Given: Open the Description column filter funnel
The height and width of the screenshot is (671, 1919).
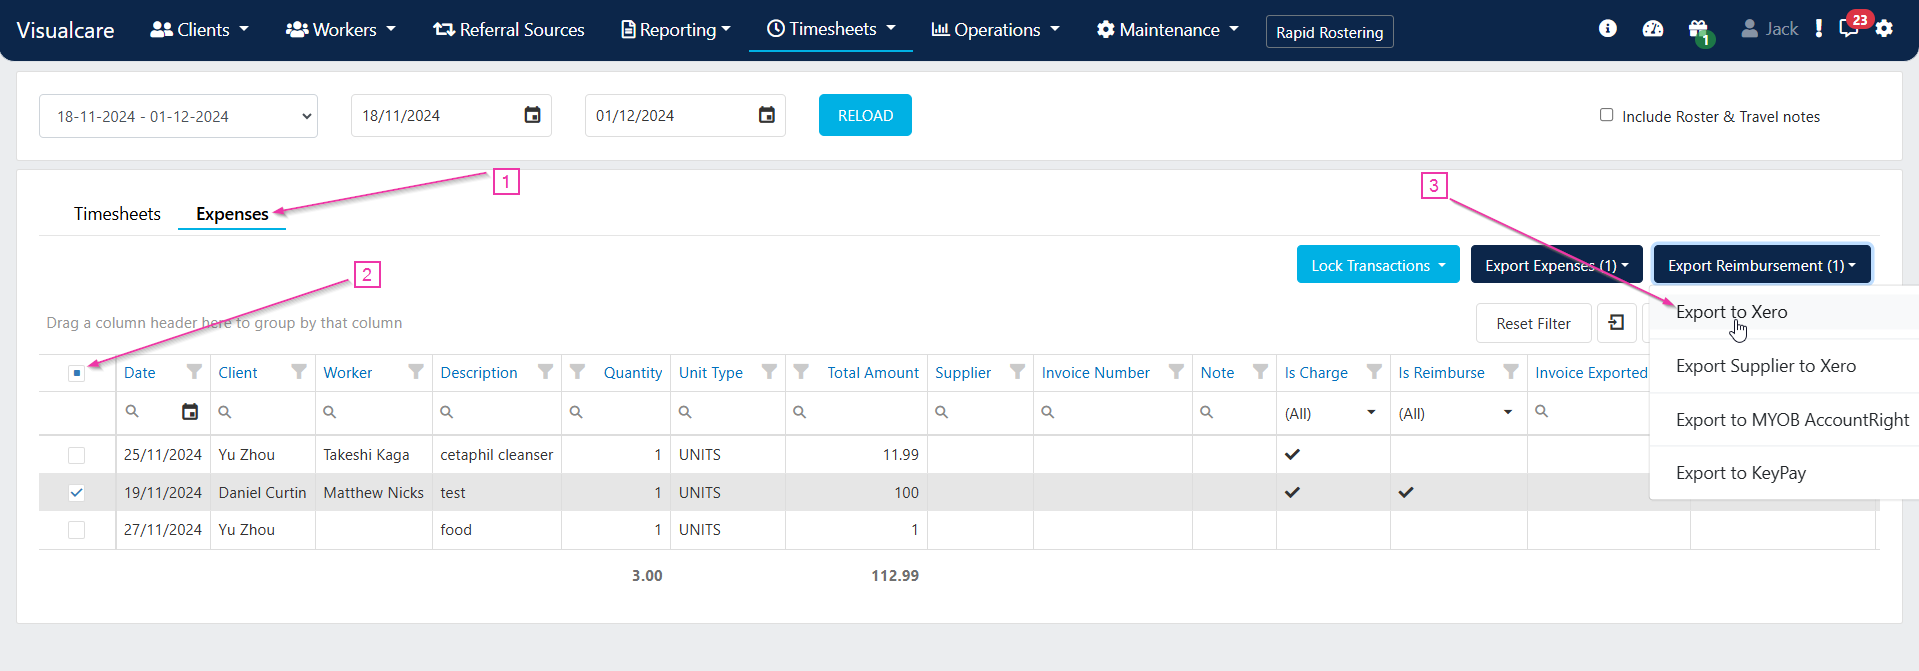Looking at the screenshot, I should [x=545, y=372].
